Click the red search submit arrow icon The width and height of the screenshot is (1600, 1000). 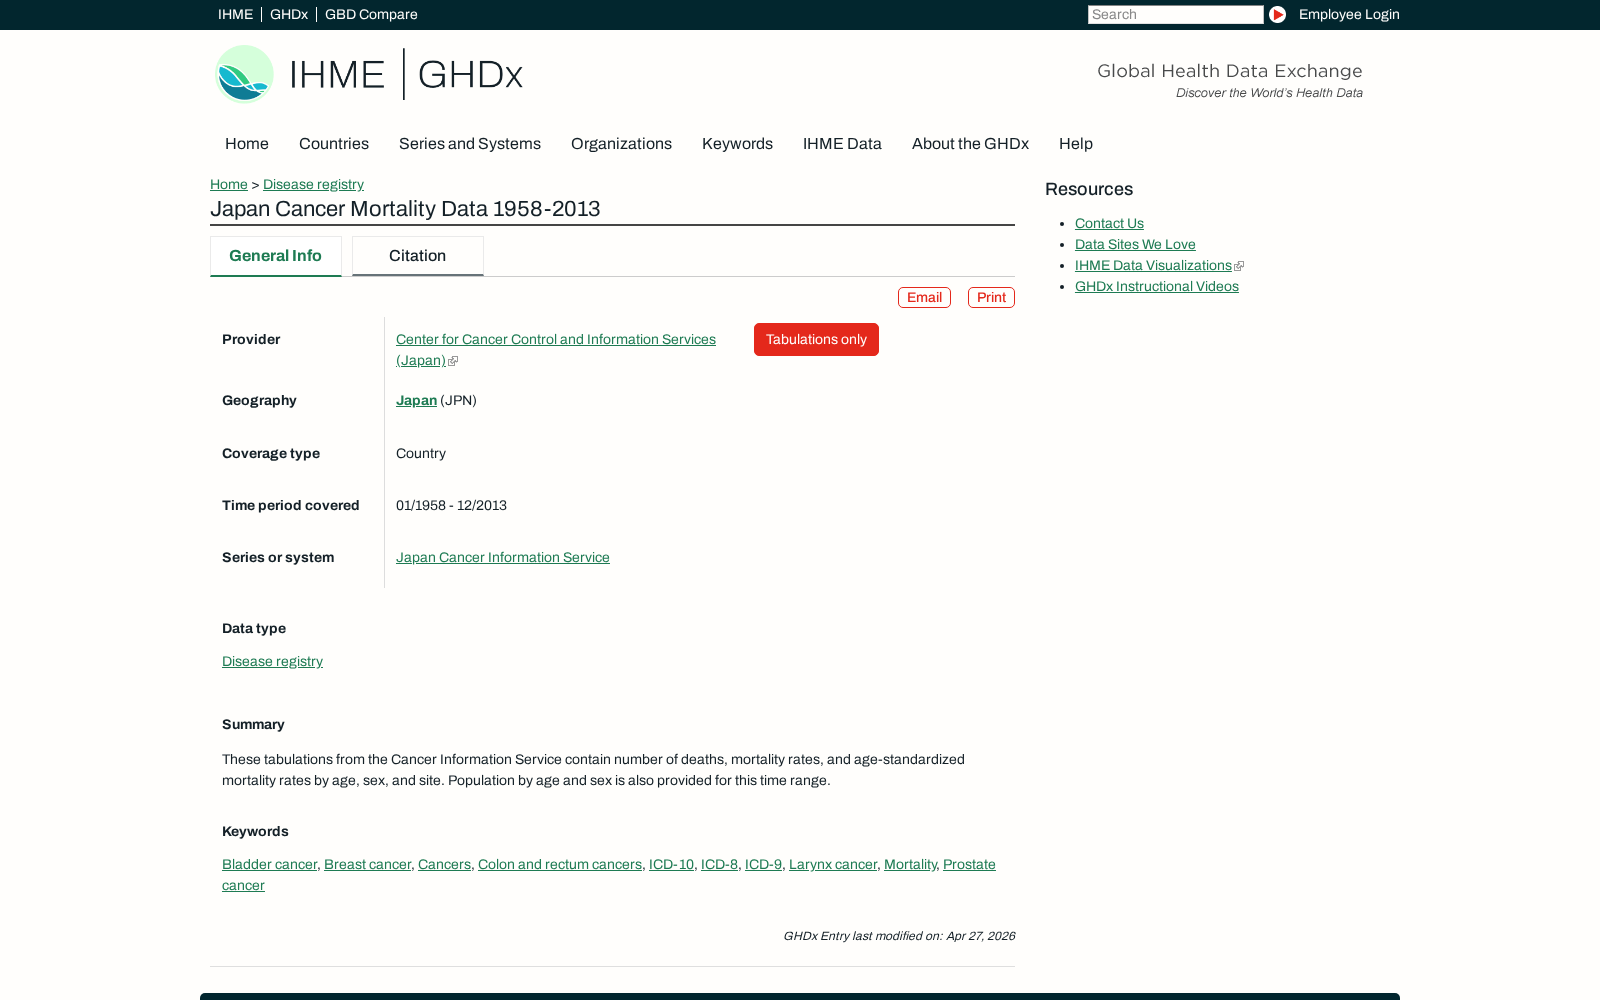[1277, 15]
